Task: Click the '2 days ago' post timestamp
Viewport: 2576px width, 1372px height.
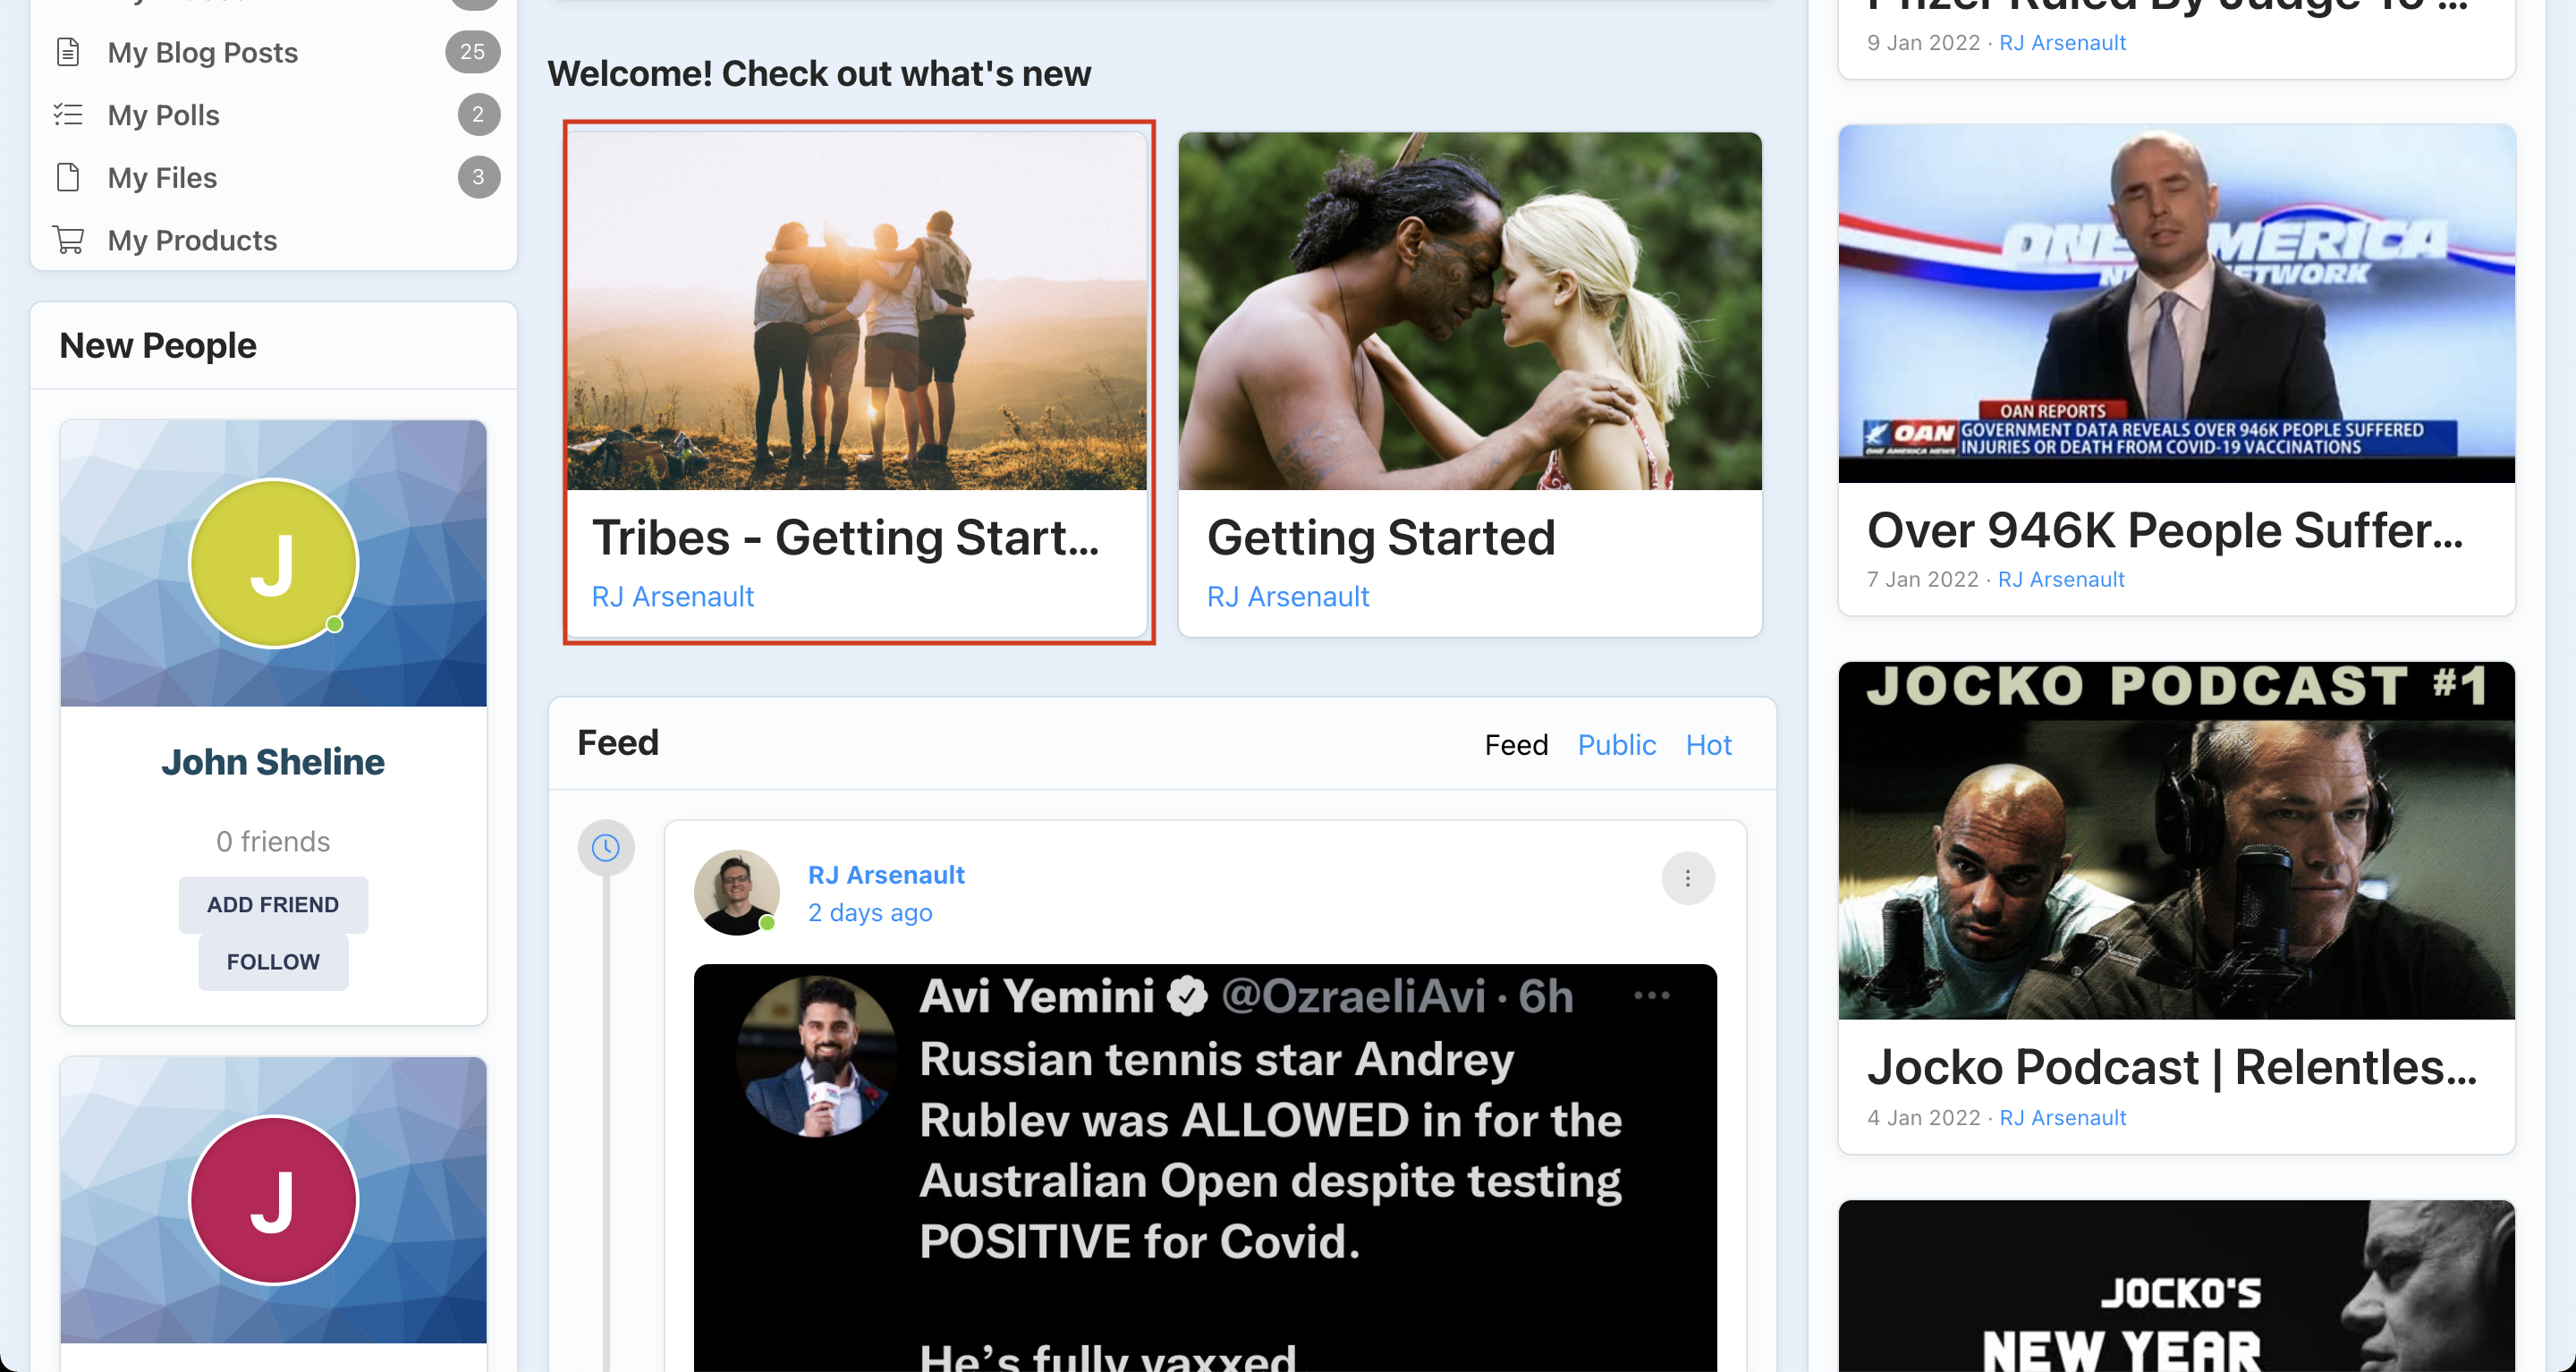Action: 869,913
